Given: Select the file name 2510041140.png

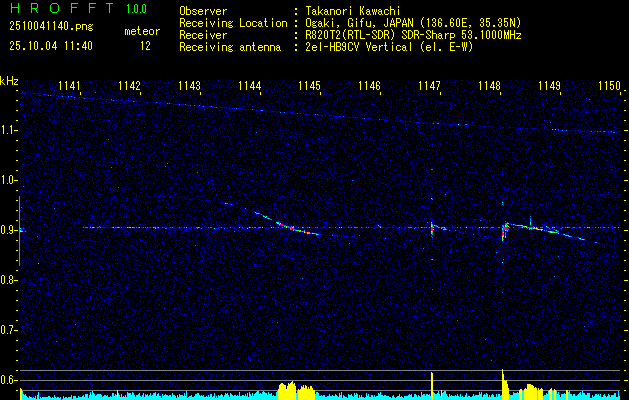Looking at the screenshot, I should pos(51,26).
